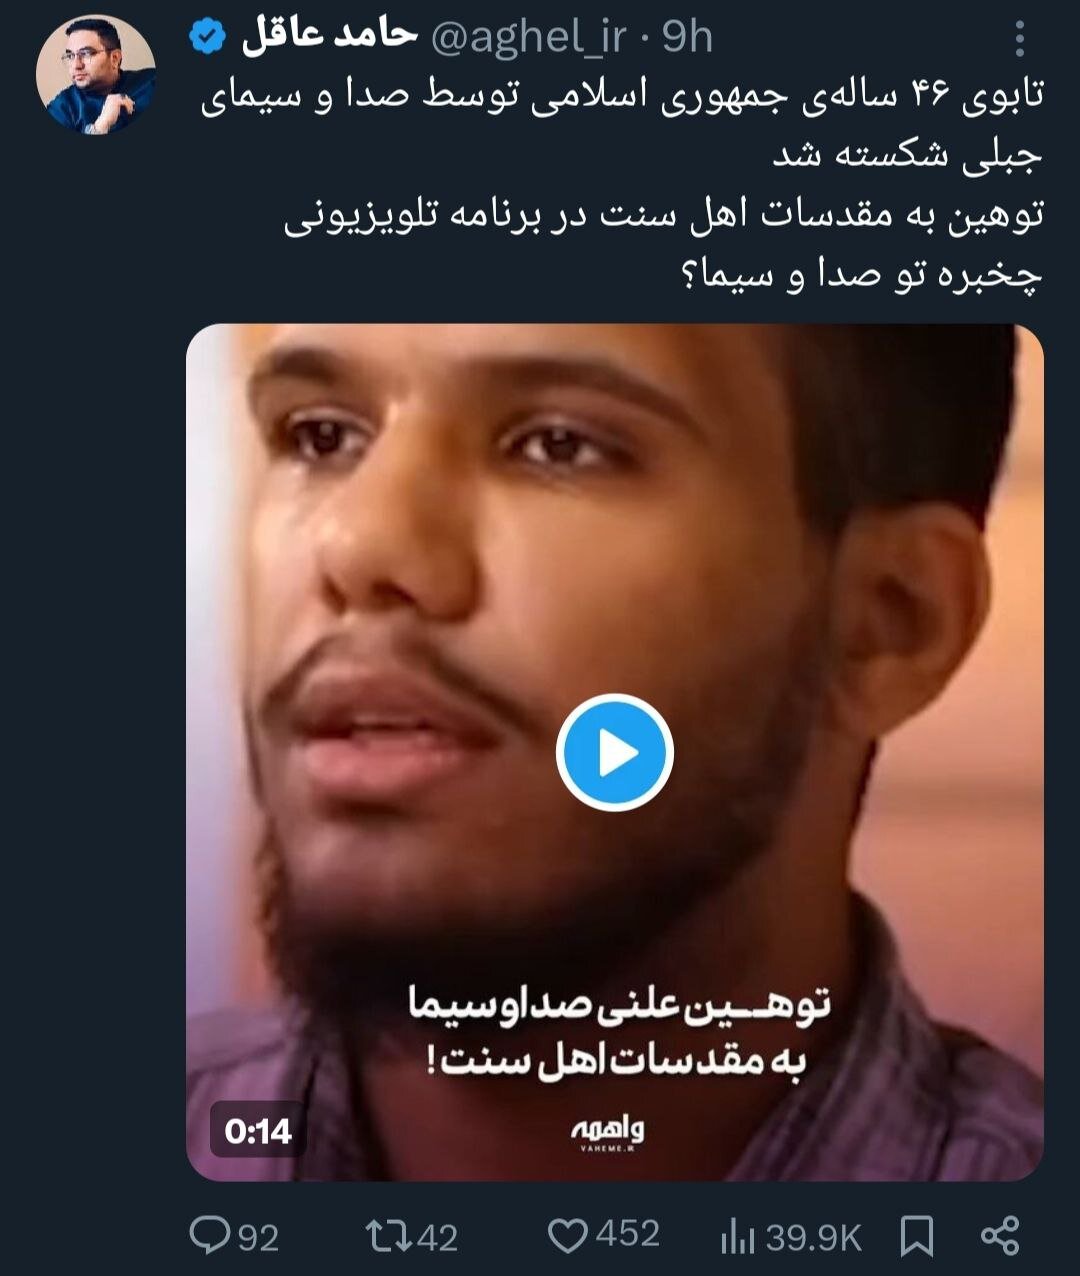Share the tweet using the share icon
Viewport: 1080px width, 1276px height.
tap(1000, 1236)
